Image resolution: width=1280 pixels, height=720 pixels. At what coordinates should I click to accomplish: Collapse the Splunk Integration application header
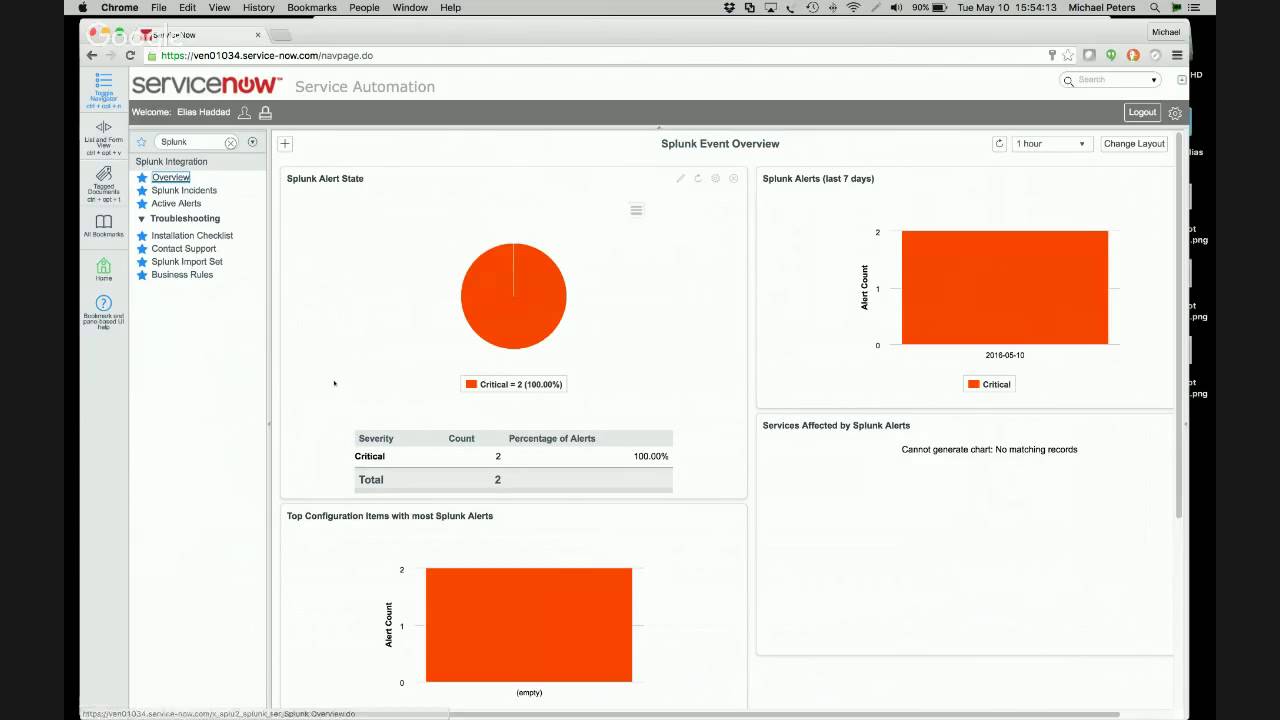(x=172, y=162)
